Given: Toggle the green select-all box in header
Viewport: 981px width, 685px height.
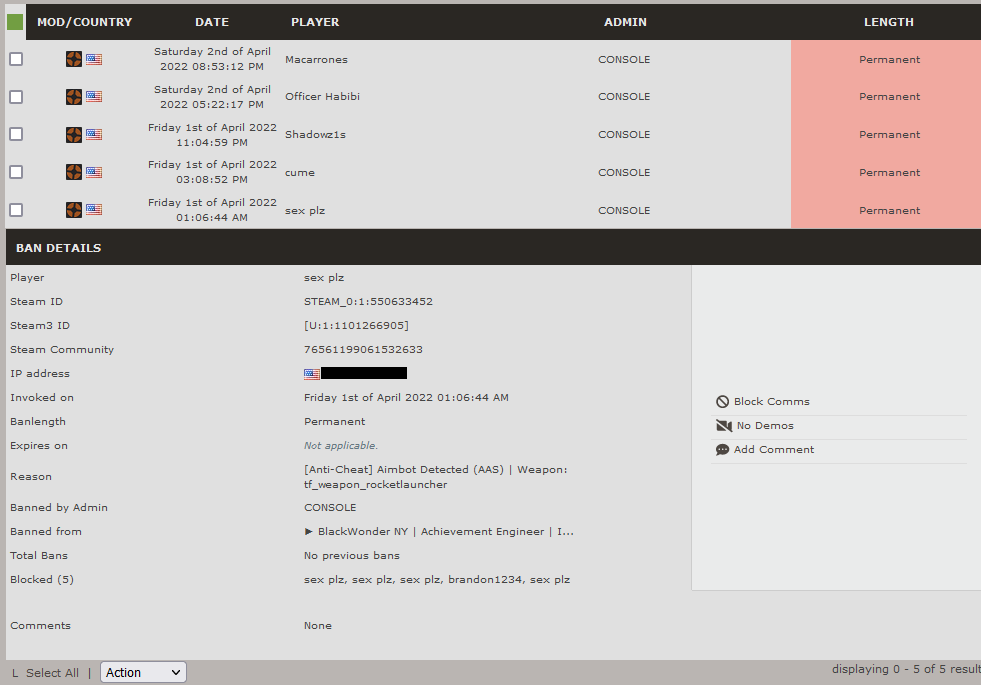Looking at the screenshot, I should click(x=15, y=22).
